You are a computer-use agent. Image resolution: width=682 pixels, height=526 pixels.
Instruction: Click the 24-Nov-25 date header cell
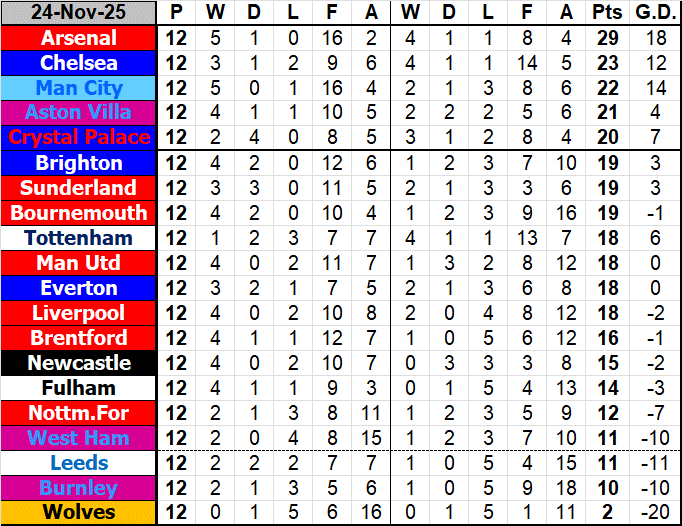coord(79,13)
